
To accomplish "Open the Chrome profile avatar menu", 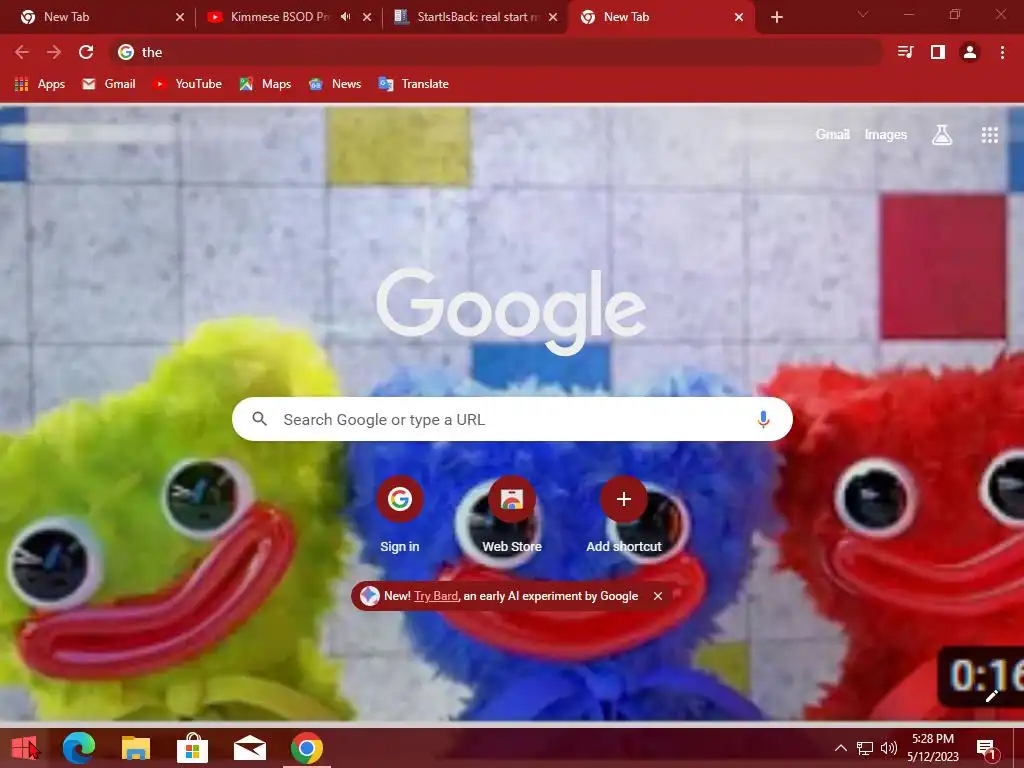I will pos(970,52).
